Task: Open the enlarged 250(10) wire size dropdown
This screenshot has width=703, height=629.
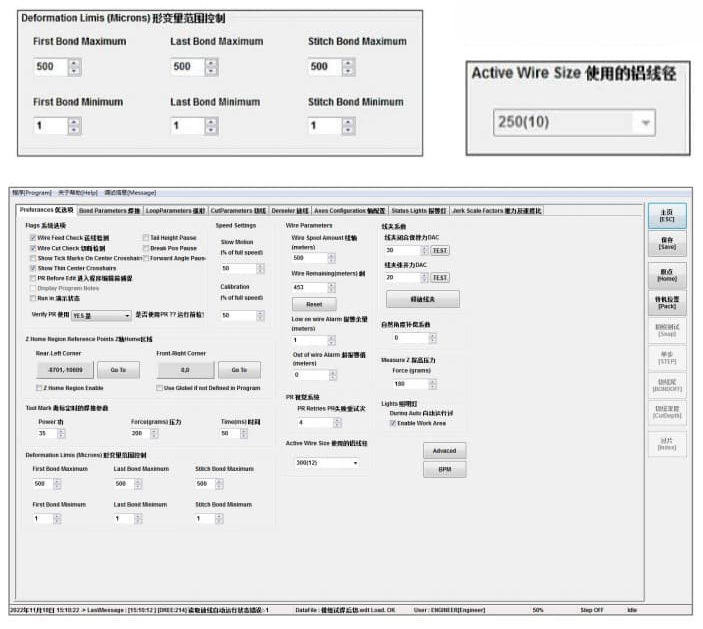Action: pos(574,122)
